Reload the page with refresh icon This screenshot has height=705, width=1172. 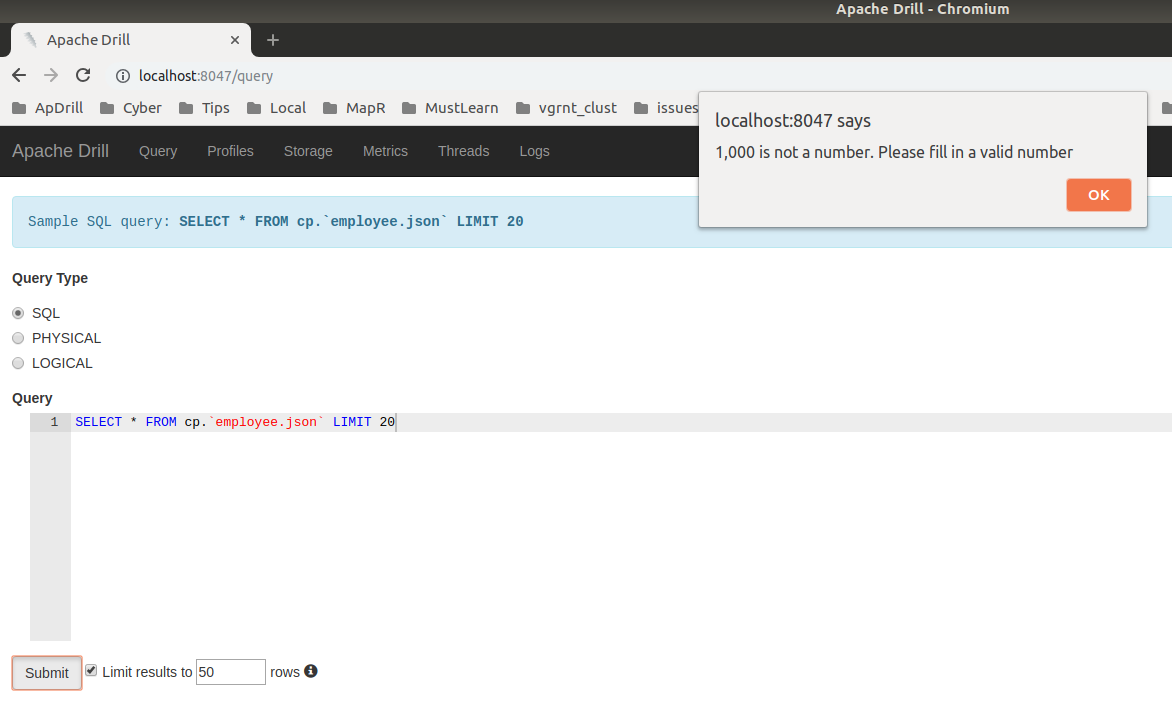click(83, 76)
